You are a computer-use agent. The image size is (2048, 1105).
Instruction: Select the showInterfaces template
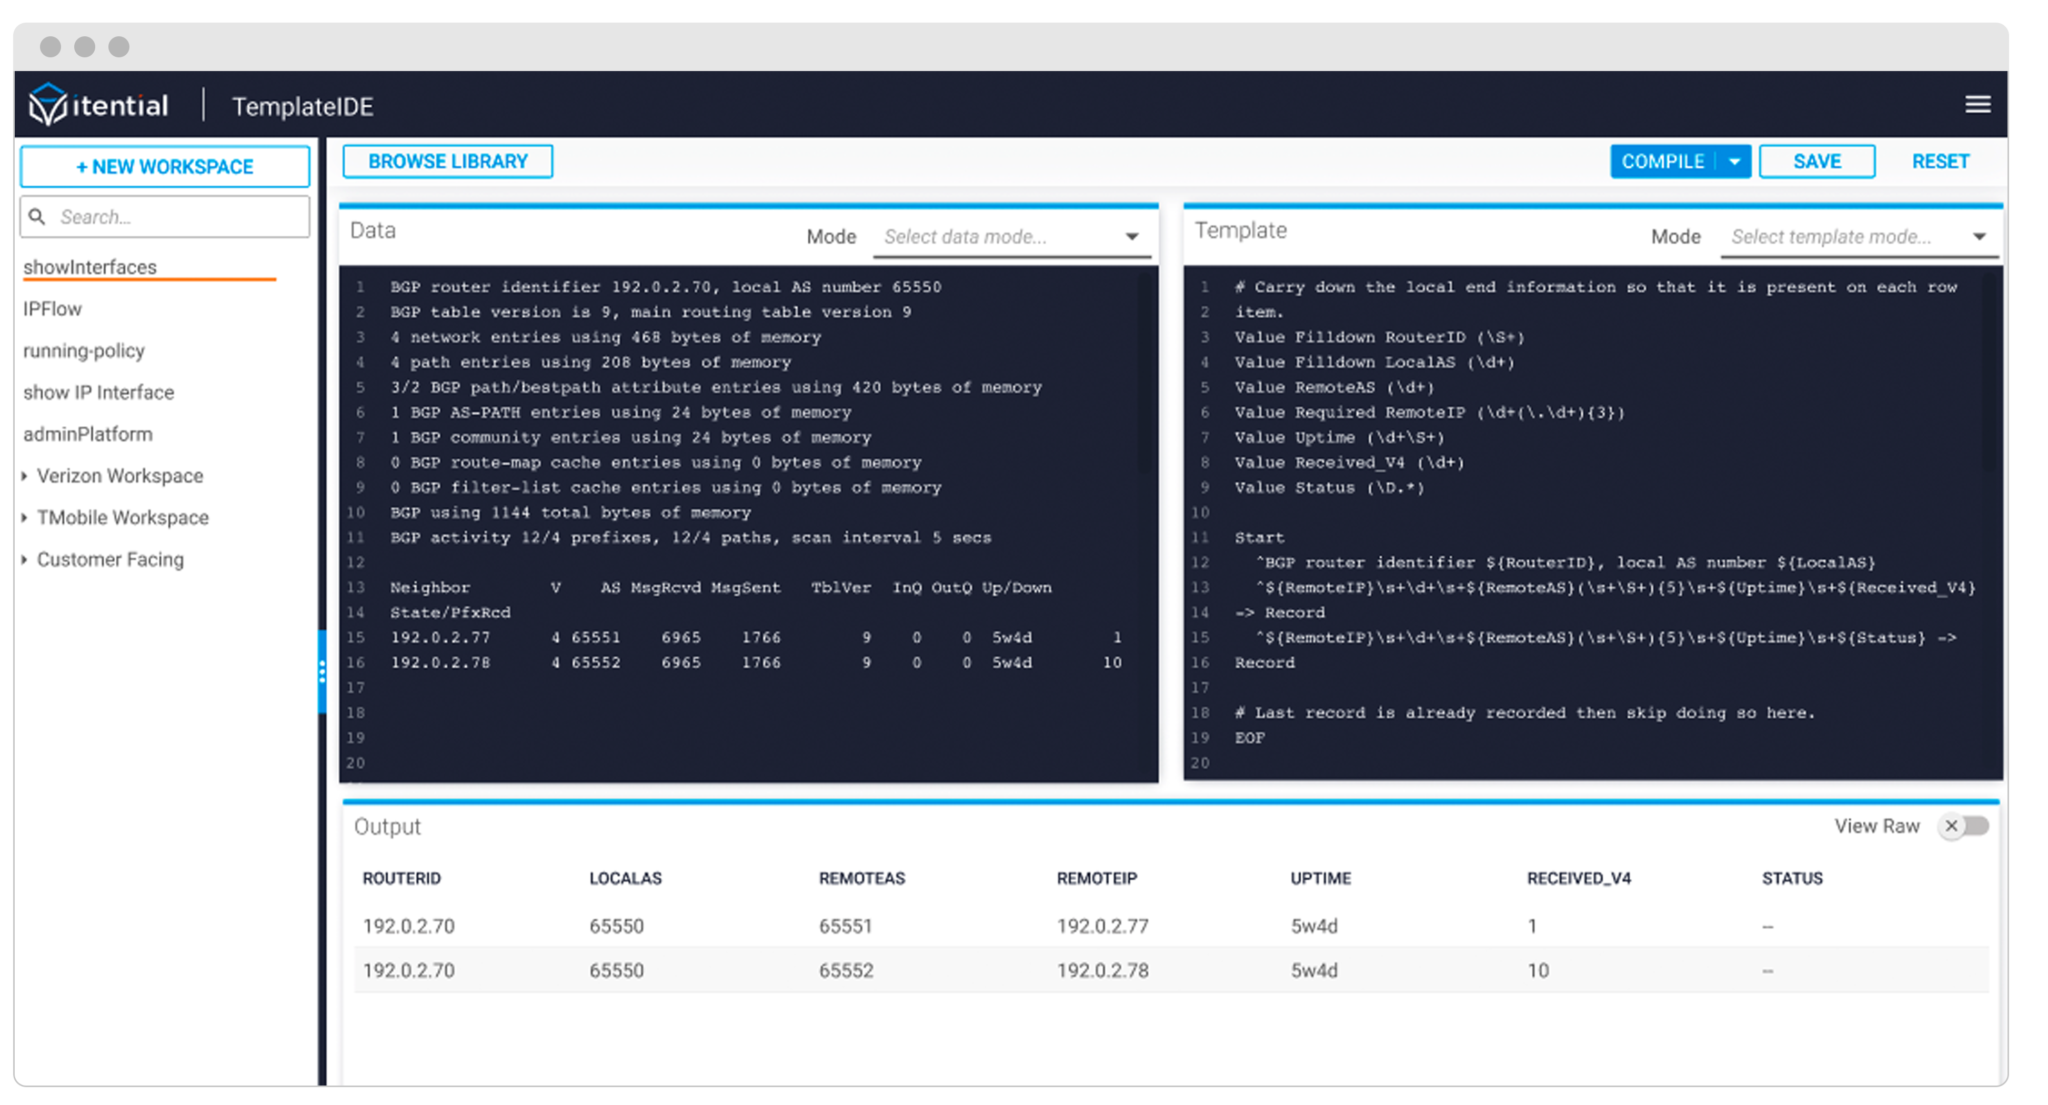pos(91,267)
